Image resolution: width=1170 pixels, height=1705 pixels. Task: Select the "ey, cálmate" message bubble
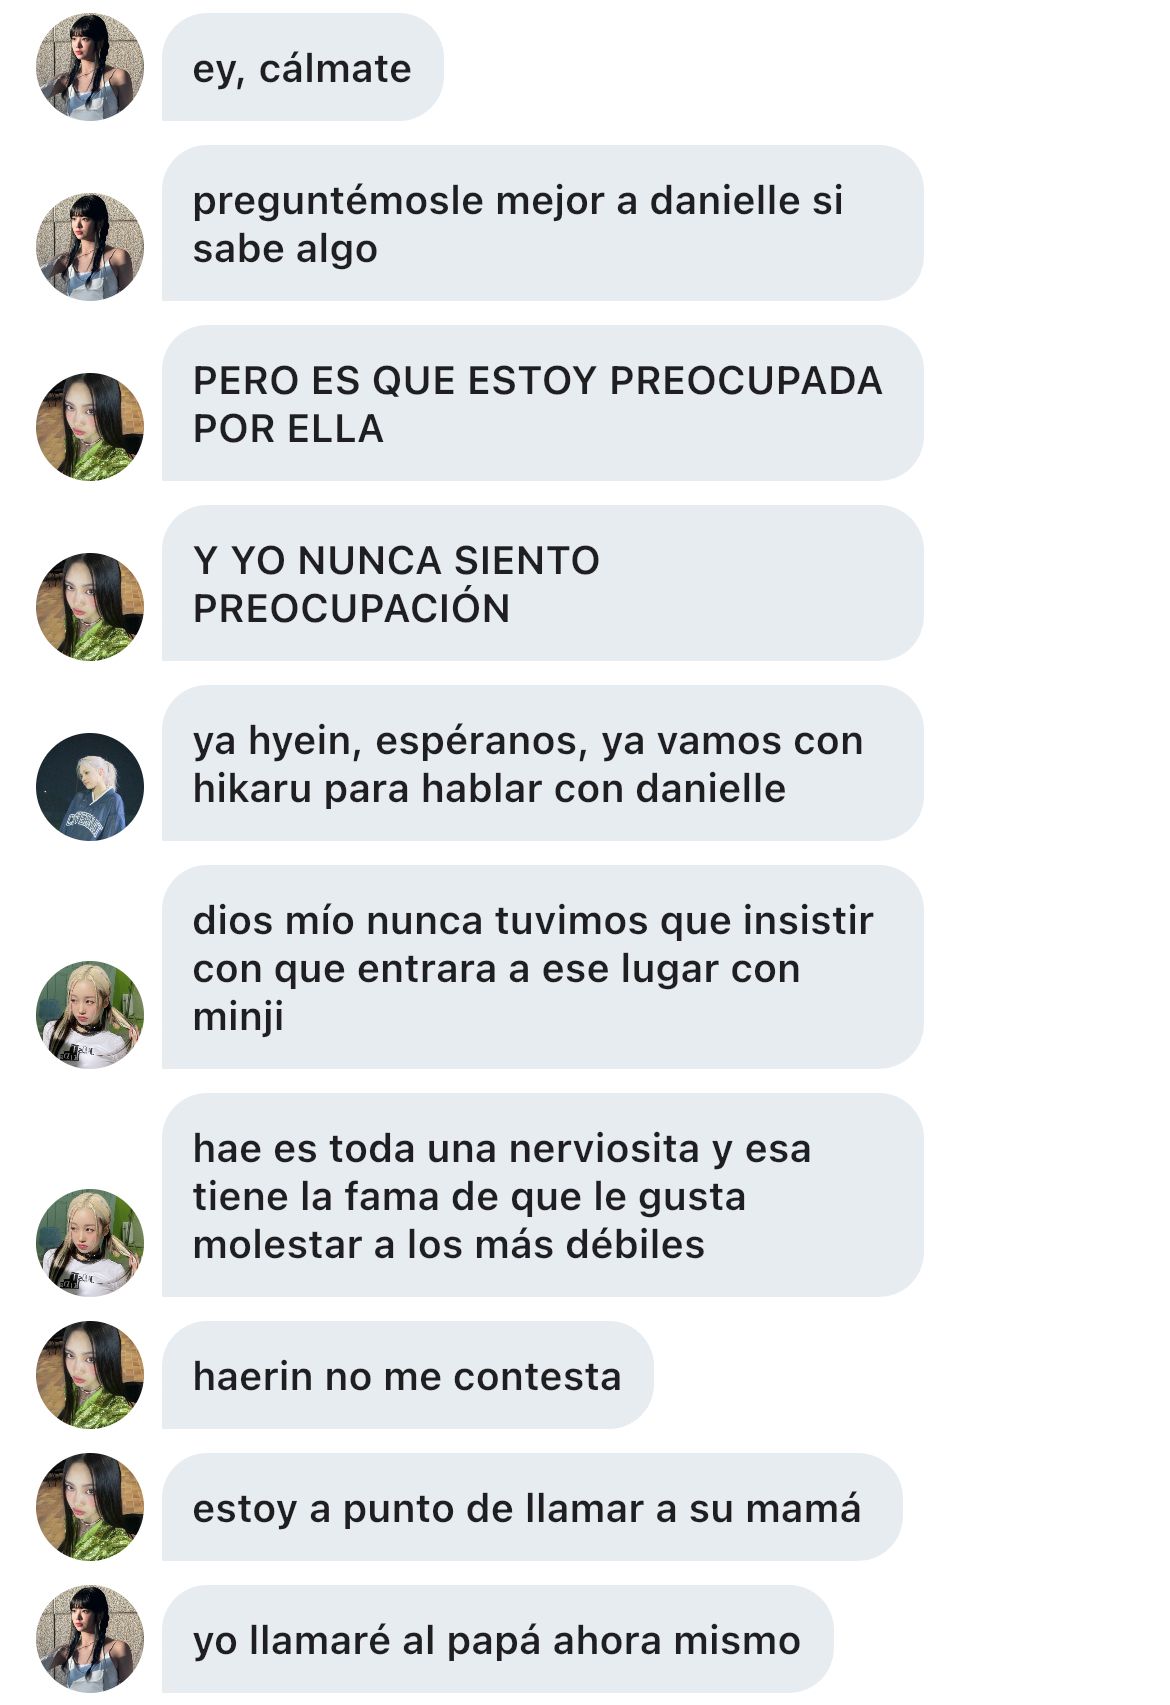pos(303,67)
